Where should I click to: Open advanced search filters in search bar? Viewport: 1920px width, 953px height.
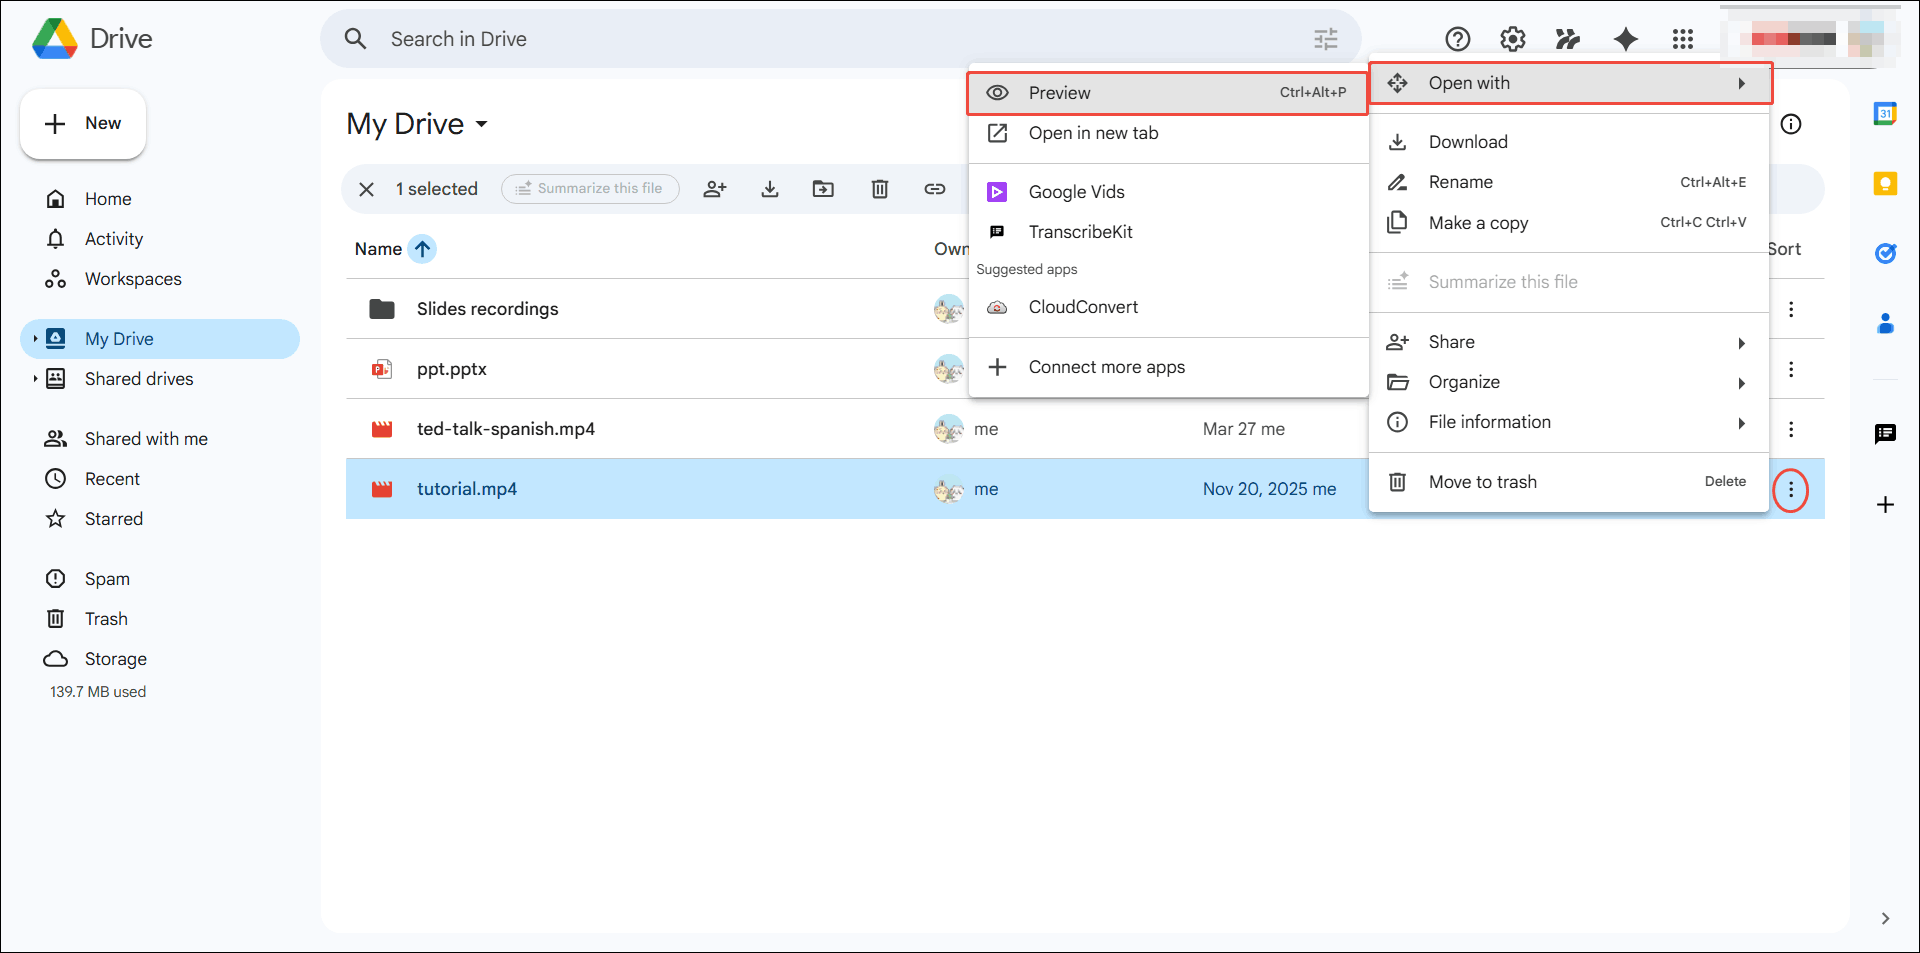[1325, 39]
